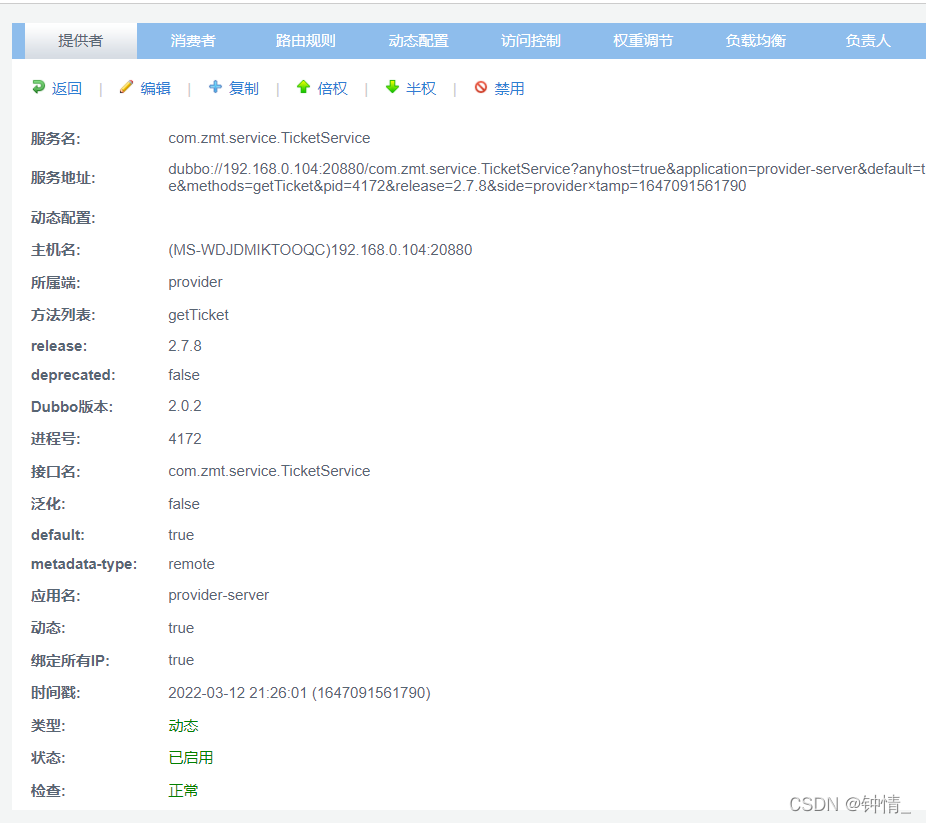Click the 已启用 status link
Viewport: 926px width, 823px height.
[x=190, y=758]
